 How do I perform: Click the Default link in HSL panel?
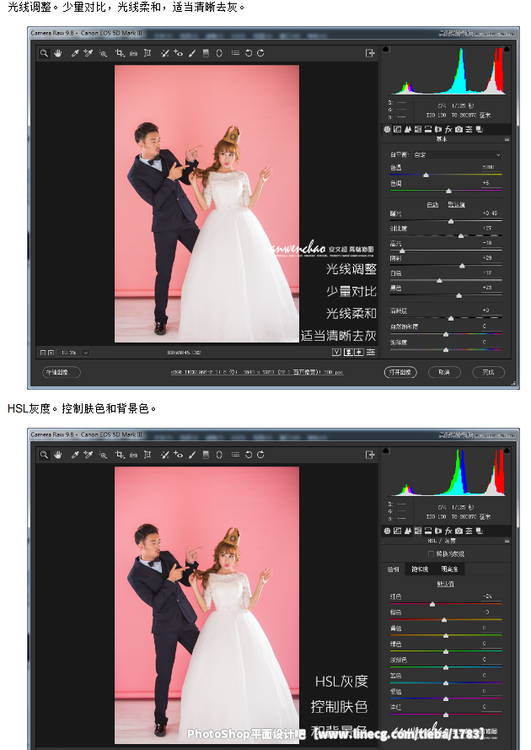point(445,584)
